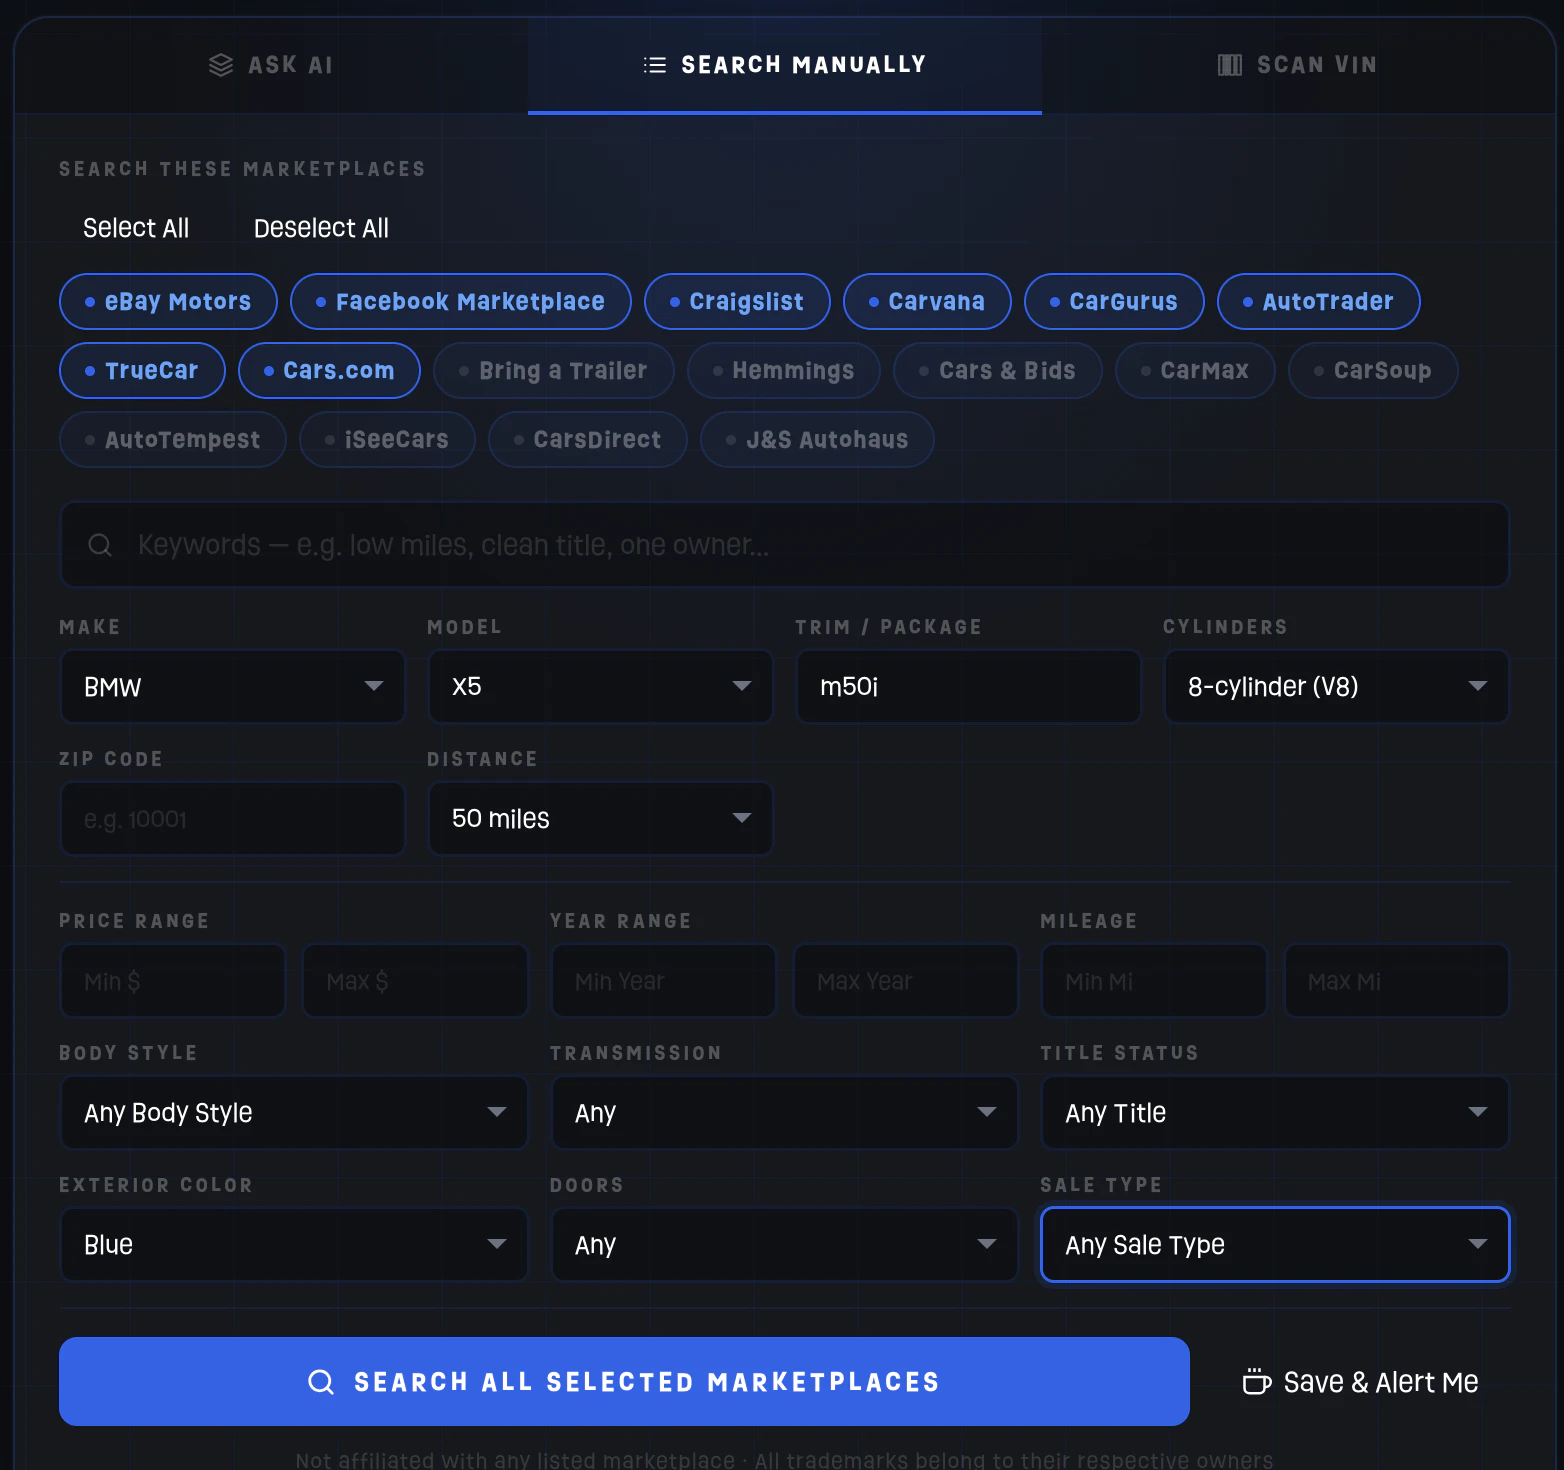Click the coffee cup icon beside Save & Alert Me

[1257, 1381]
